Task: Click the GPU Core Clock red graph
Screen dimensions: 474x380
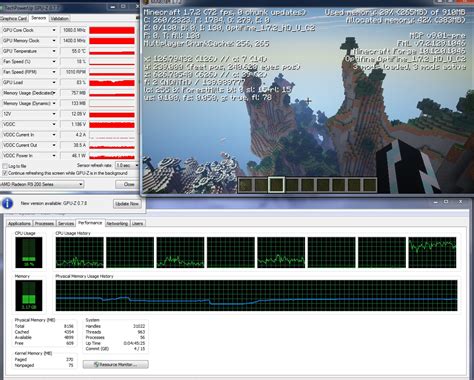Action: coord(112,30)
